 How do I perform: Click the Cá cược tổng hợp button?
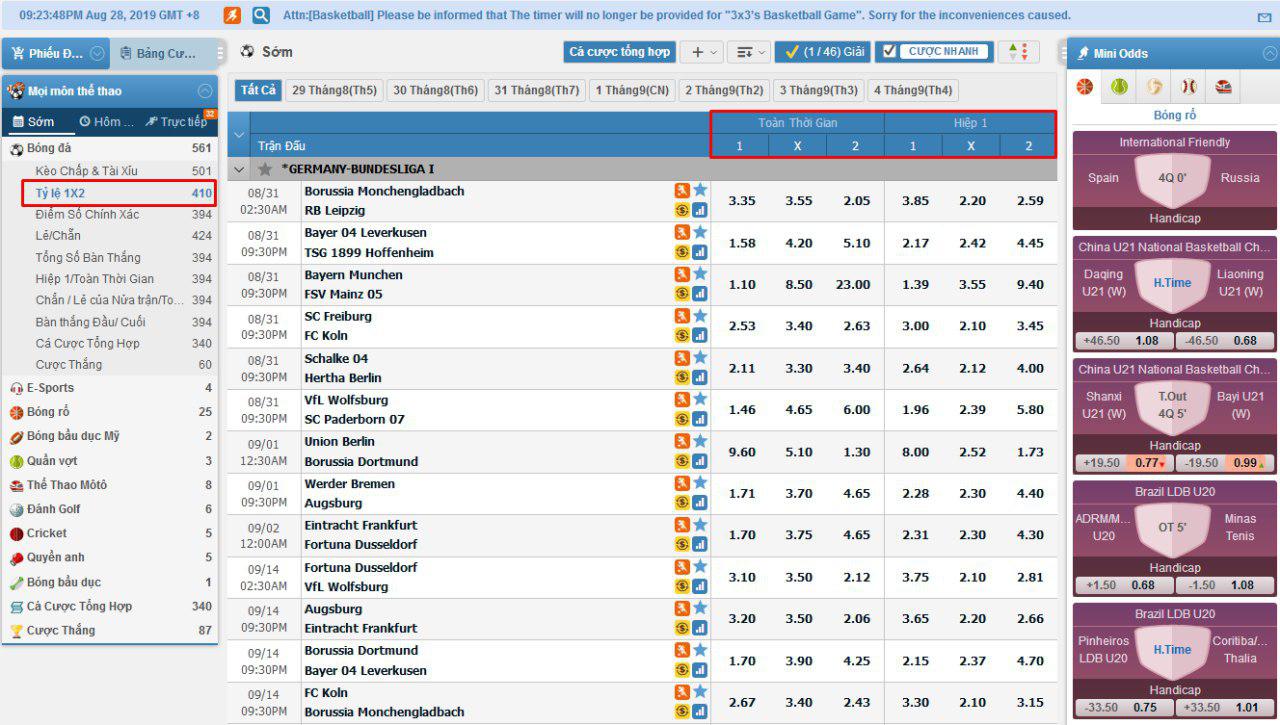619,52
